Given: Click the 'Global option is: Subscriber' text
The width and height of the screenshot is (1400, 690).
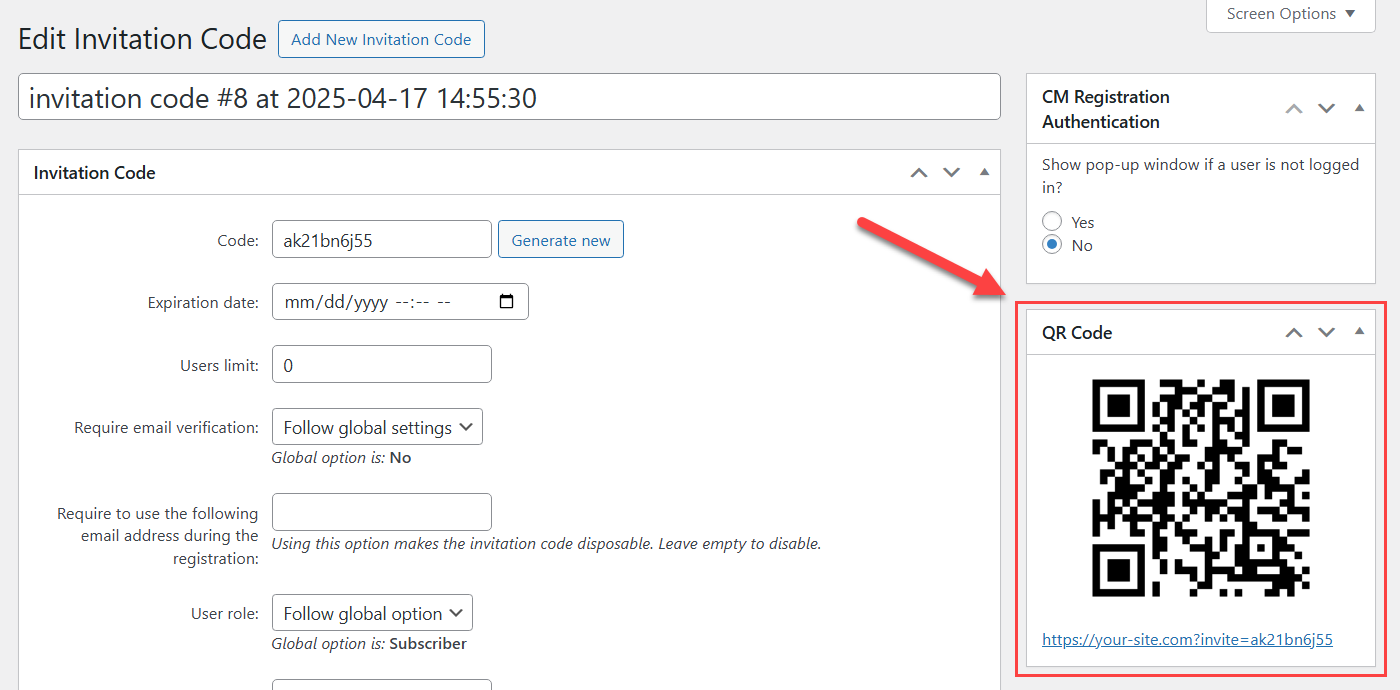Looking at the screenshot, I should 369,643.
